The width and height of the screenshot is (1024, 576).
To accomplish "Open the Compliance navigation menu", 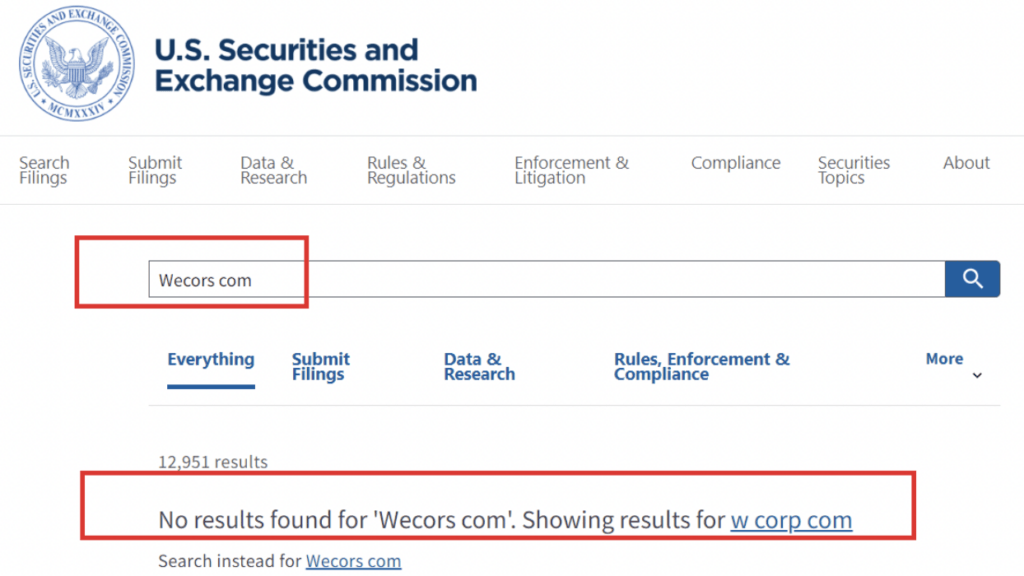I will pos(735,163).
